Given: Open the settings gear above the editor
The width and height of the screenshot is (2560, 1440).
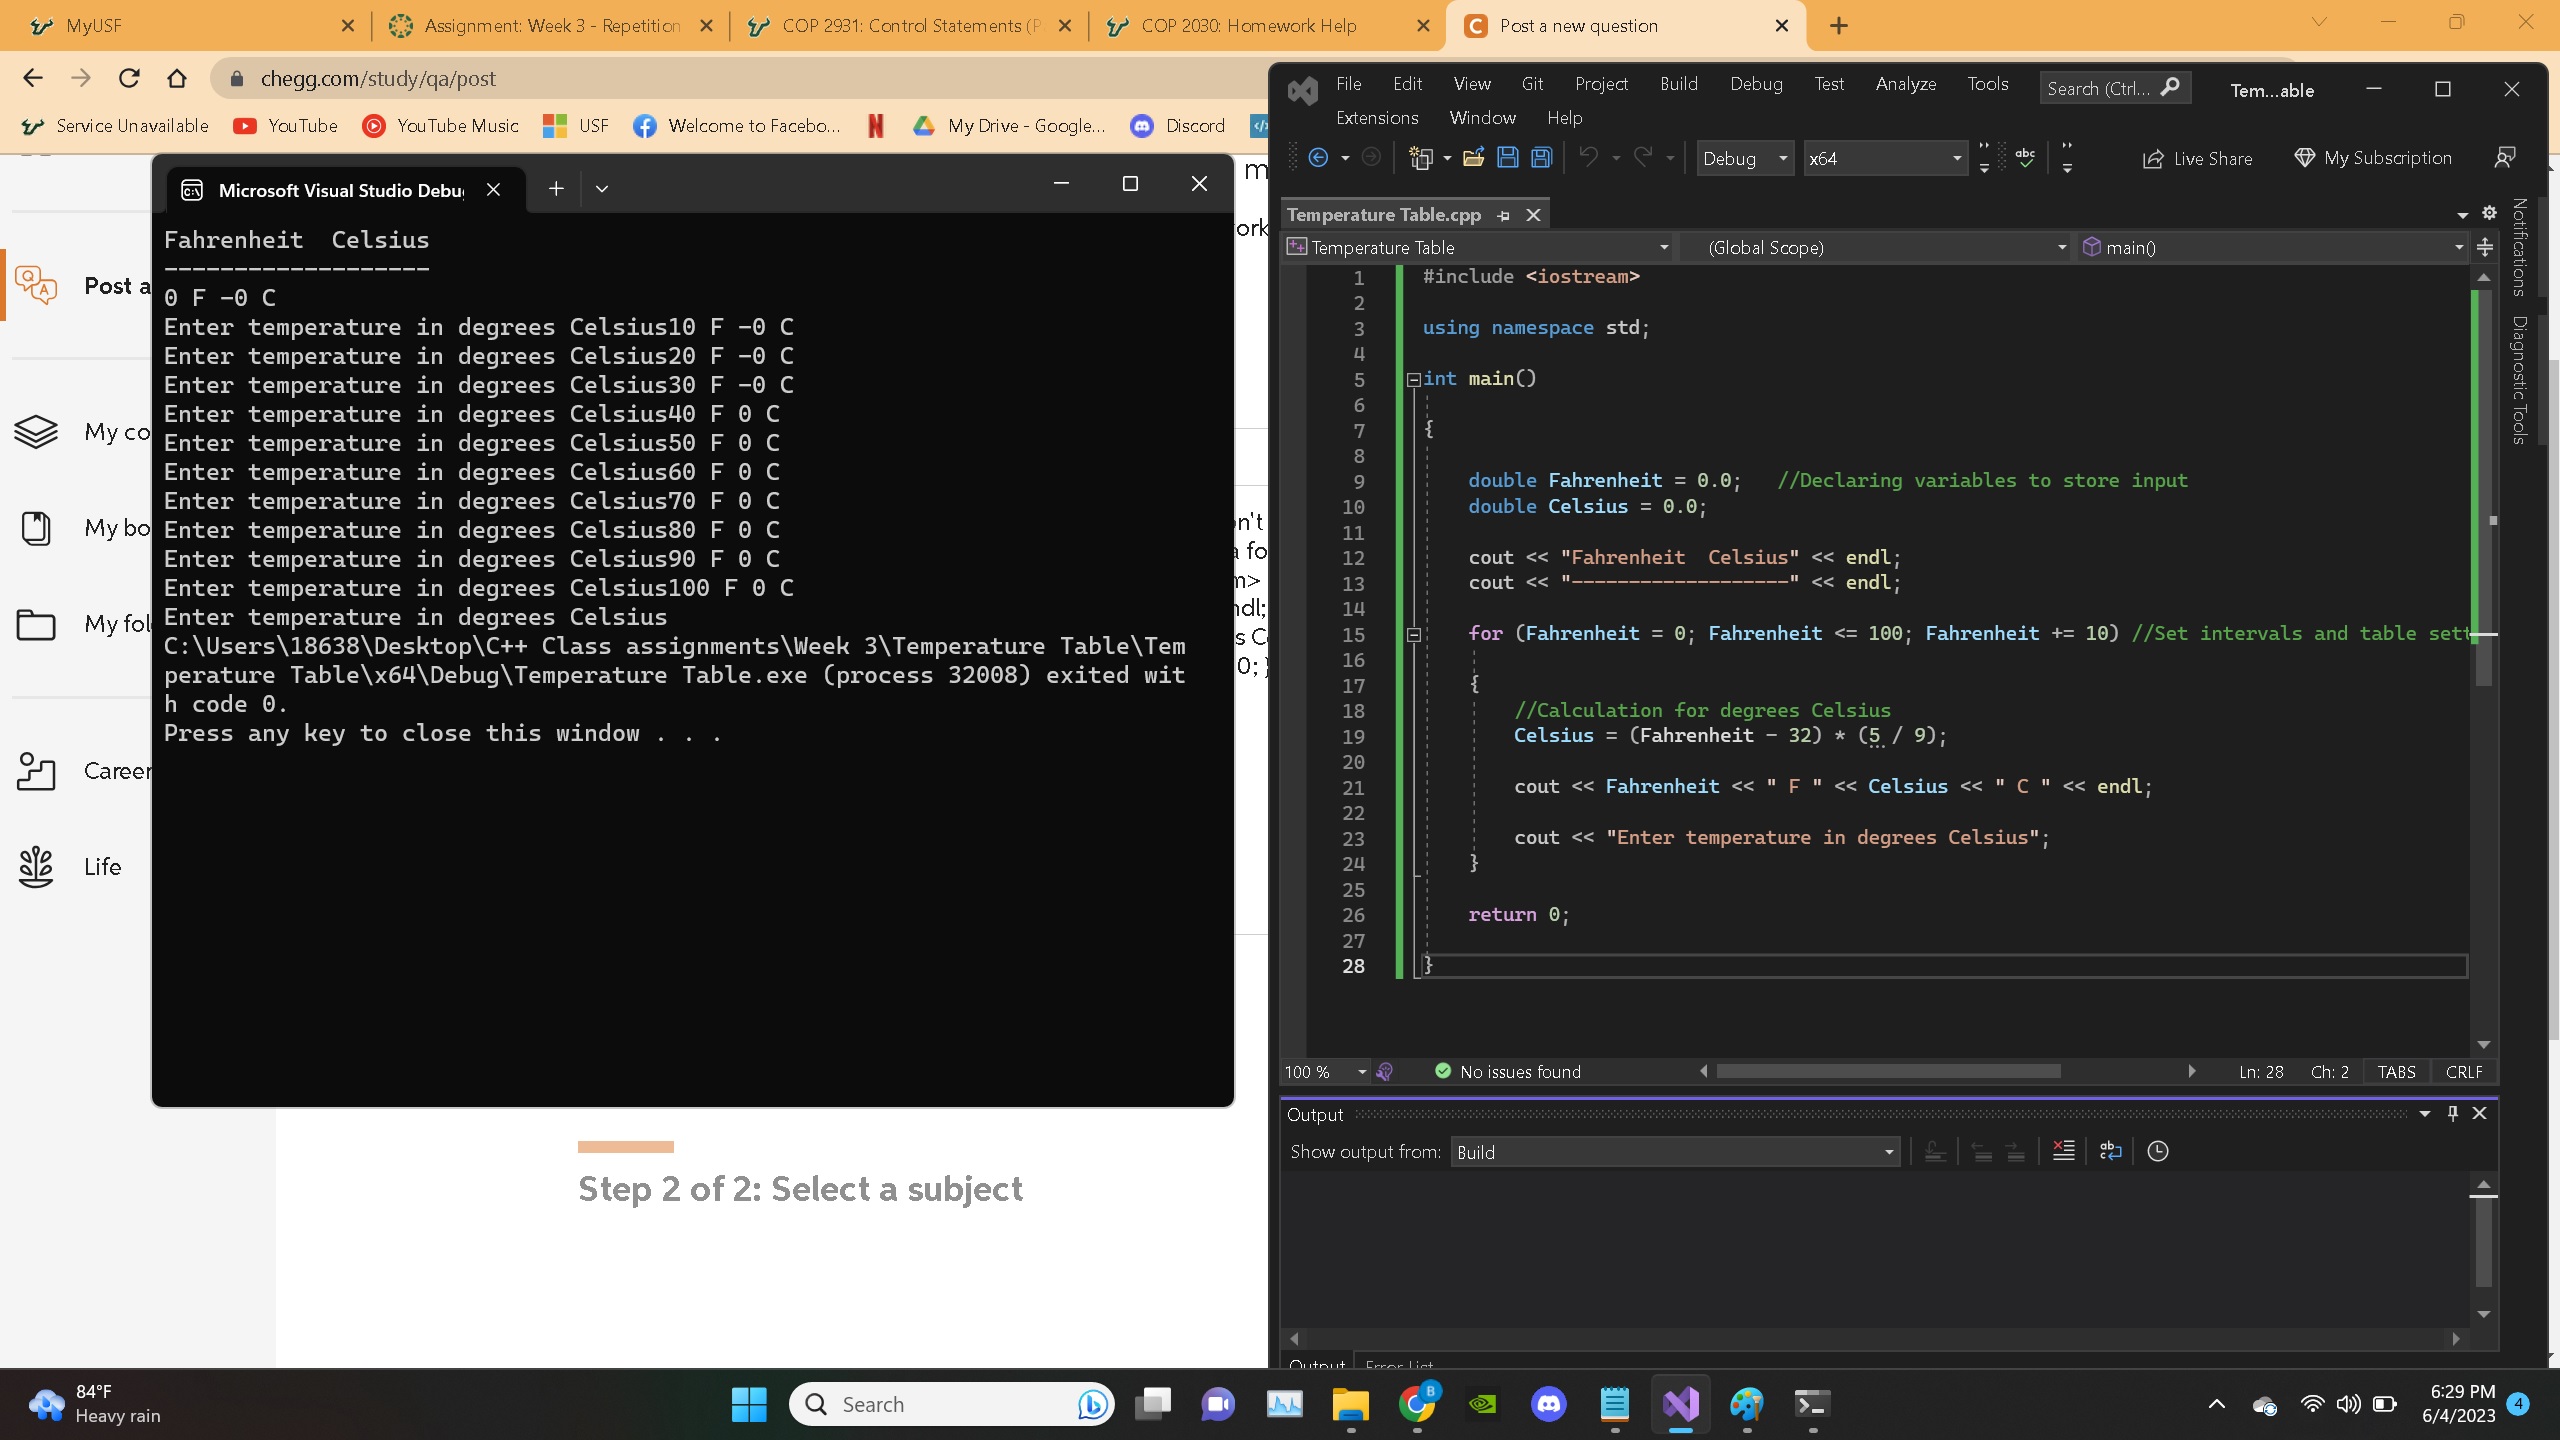Looking at the screenshot, I should click(x=2490, y=212).
